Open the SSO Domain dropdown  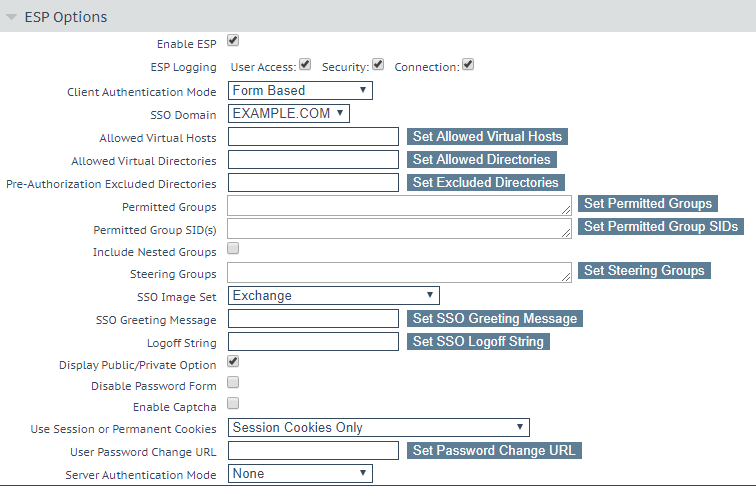[289, 114]
